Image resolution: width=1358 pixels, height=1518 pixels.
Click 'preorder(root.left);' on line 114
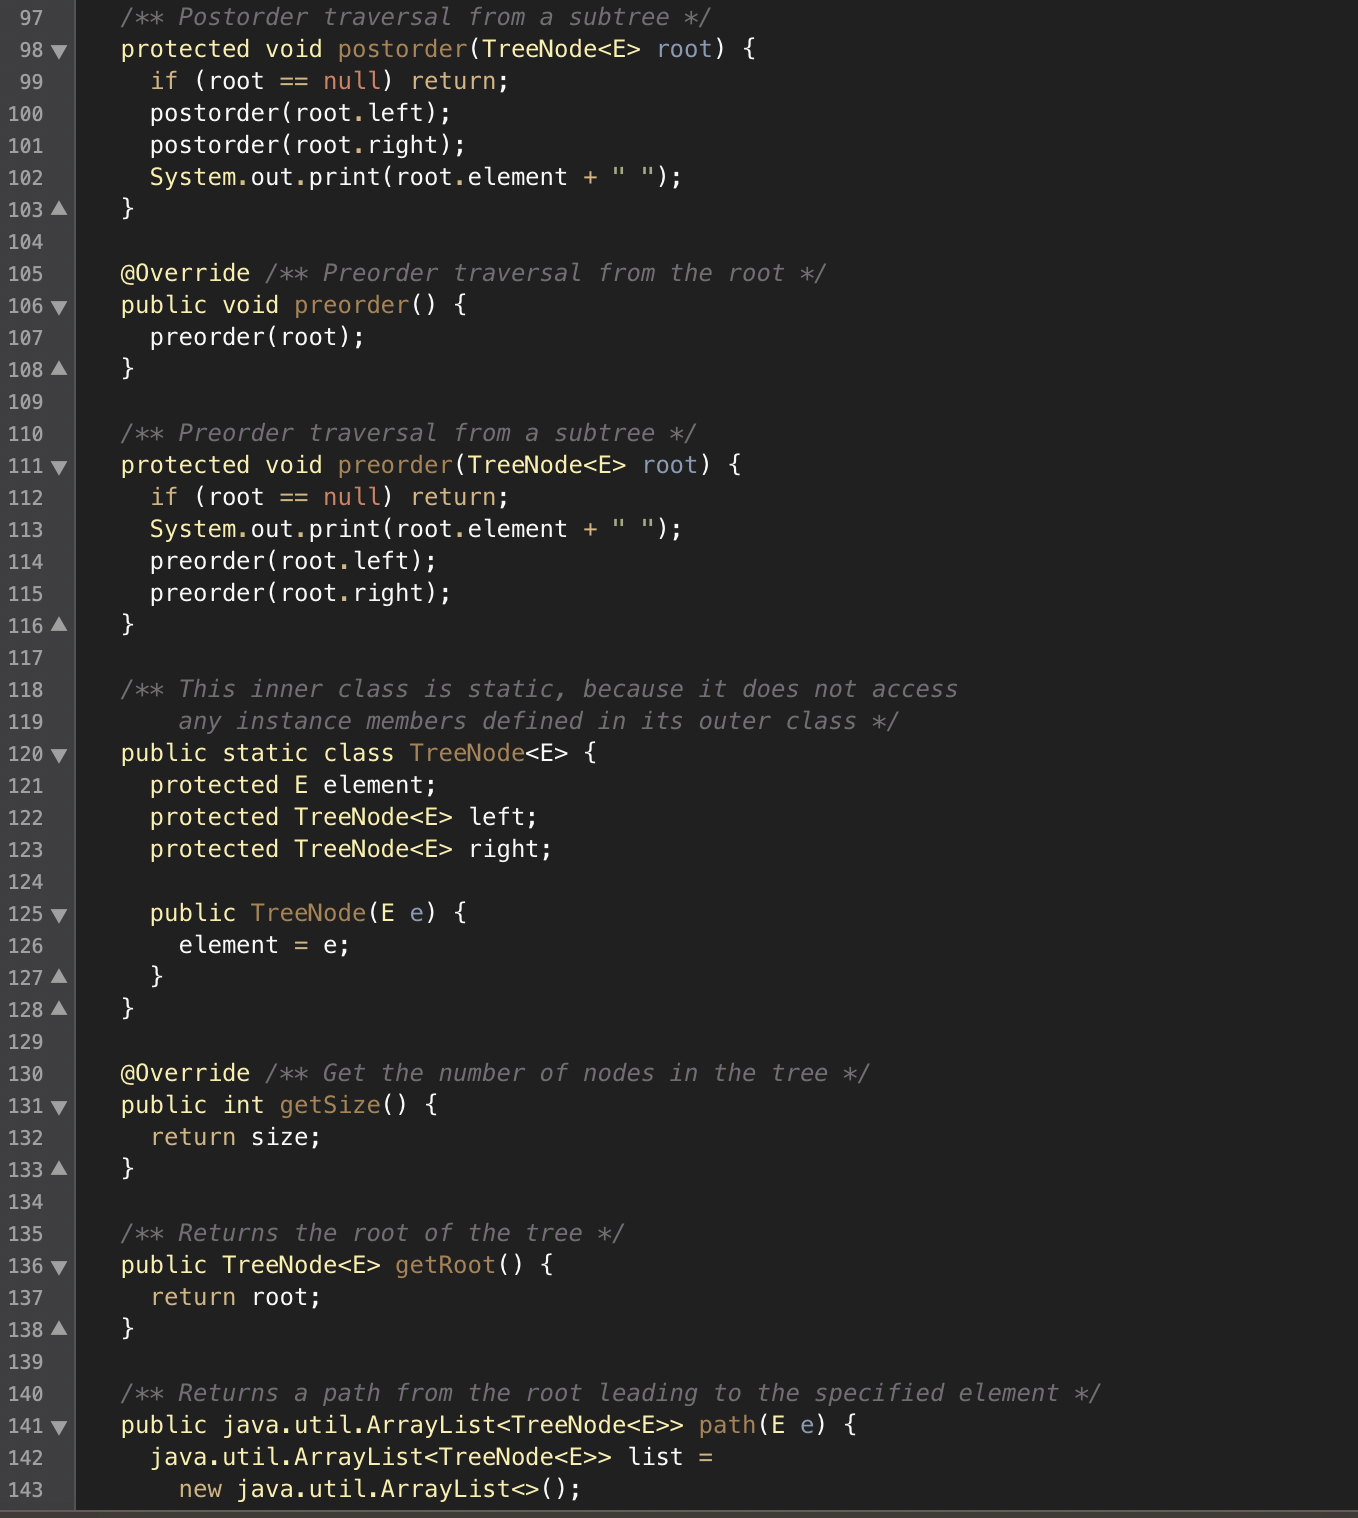[x=293, y=561]
